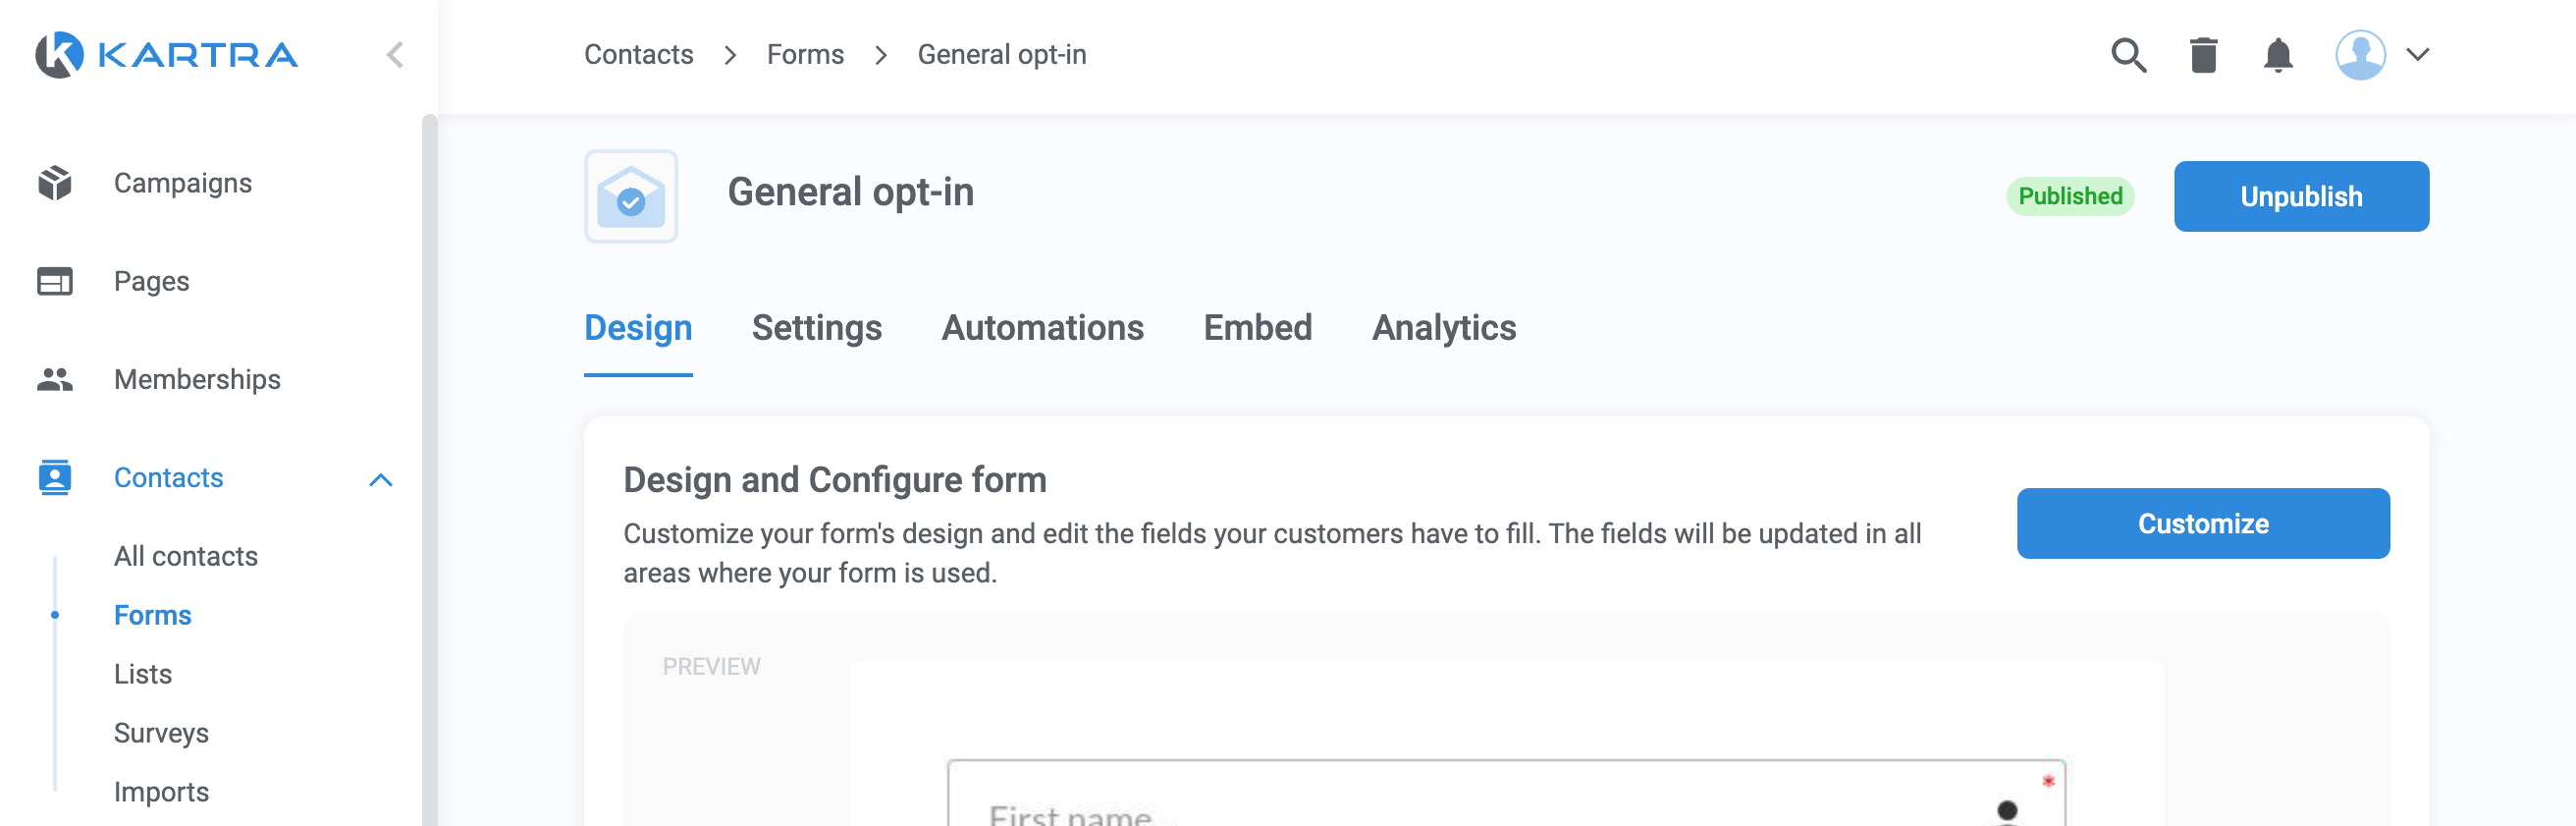Switch to the Automations tab

(x=1042, y=328)
